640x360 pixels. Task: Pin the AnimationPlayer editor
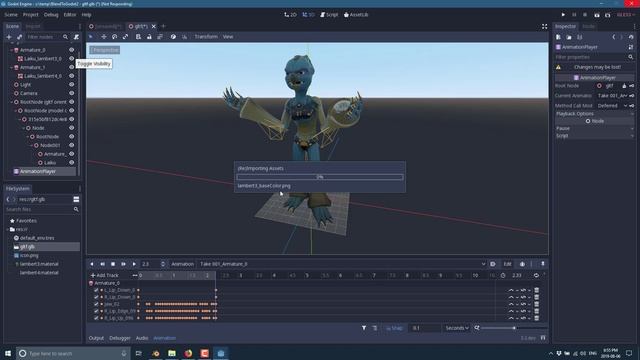pyautogui.click(x=543, y=264)
